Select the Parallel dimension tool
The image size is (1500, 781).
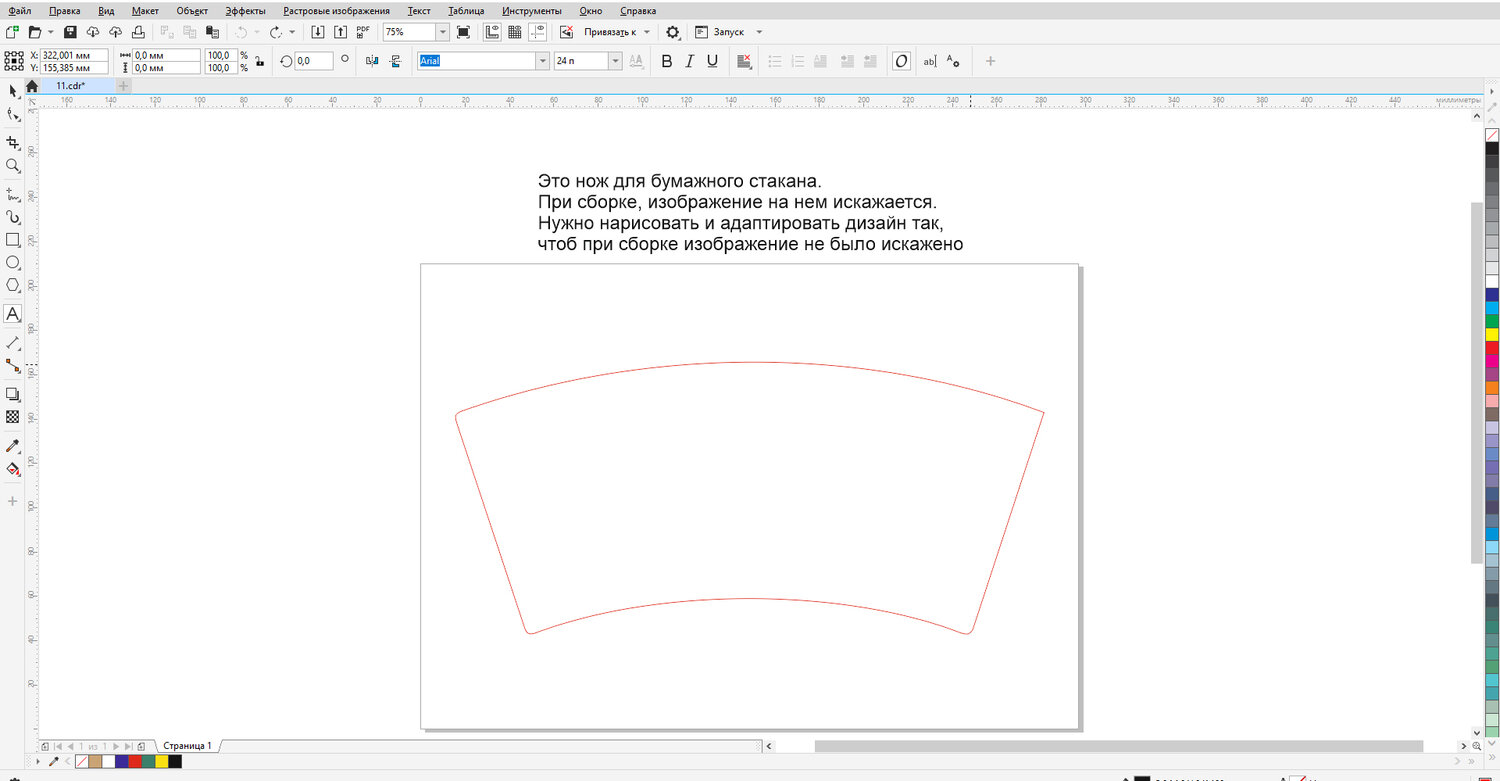point(13,343)
